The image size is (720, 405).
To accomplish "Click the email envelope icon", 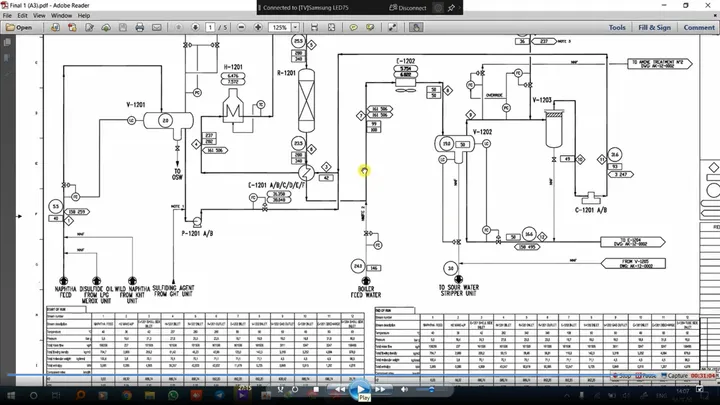I will [157, 28].
